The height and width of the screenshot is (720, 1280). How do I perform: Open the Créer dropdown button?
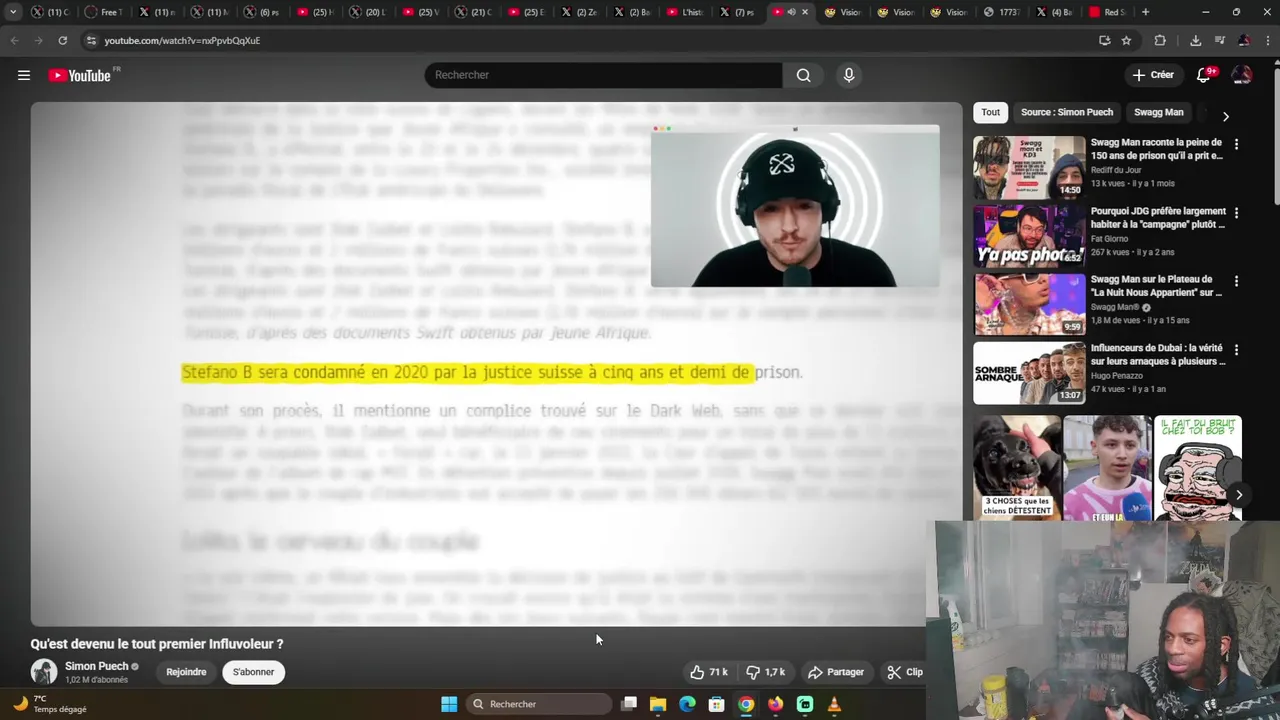[x=1153, y=75]
